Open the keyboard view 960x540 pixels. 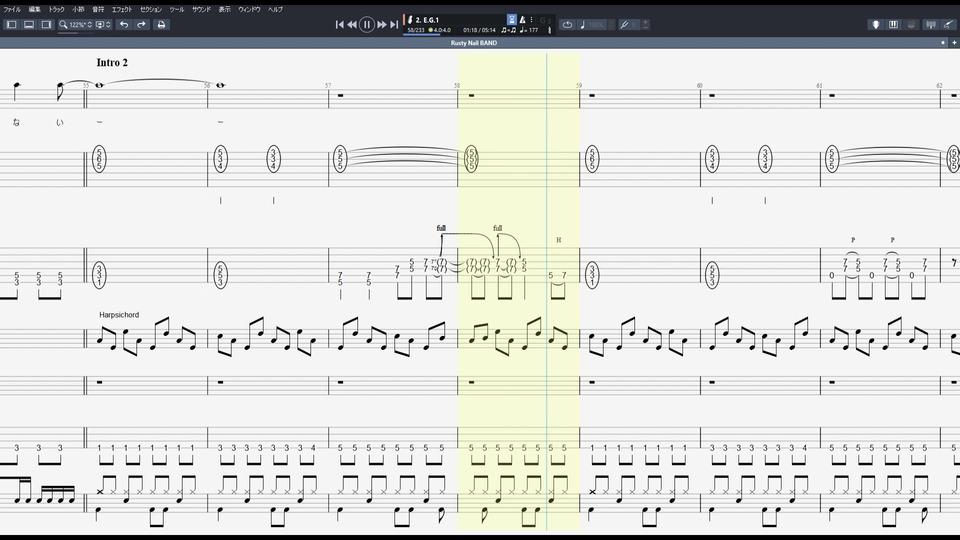[893, 24]
